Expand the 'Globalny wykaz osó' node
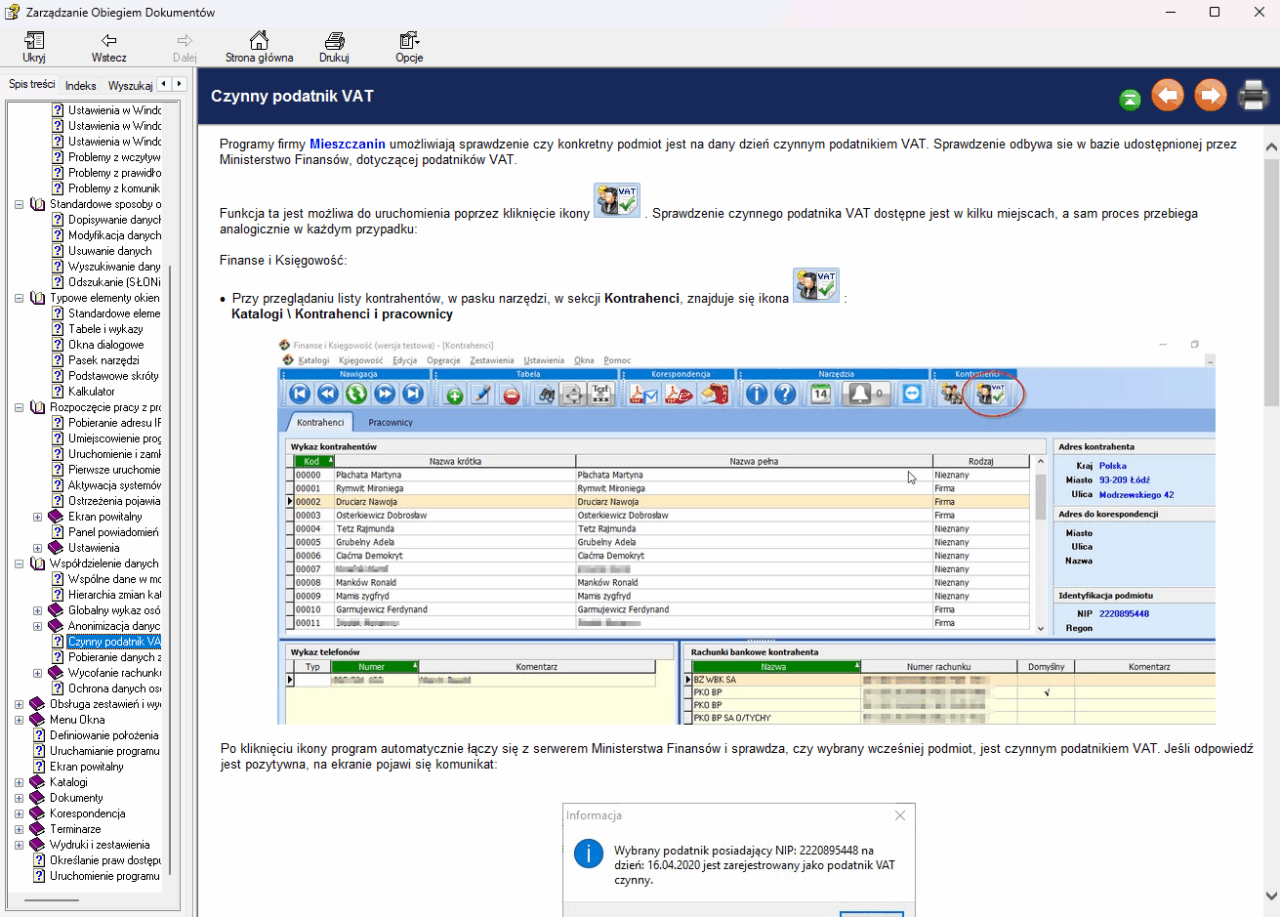 [x=37, y=610]
